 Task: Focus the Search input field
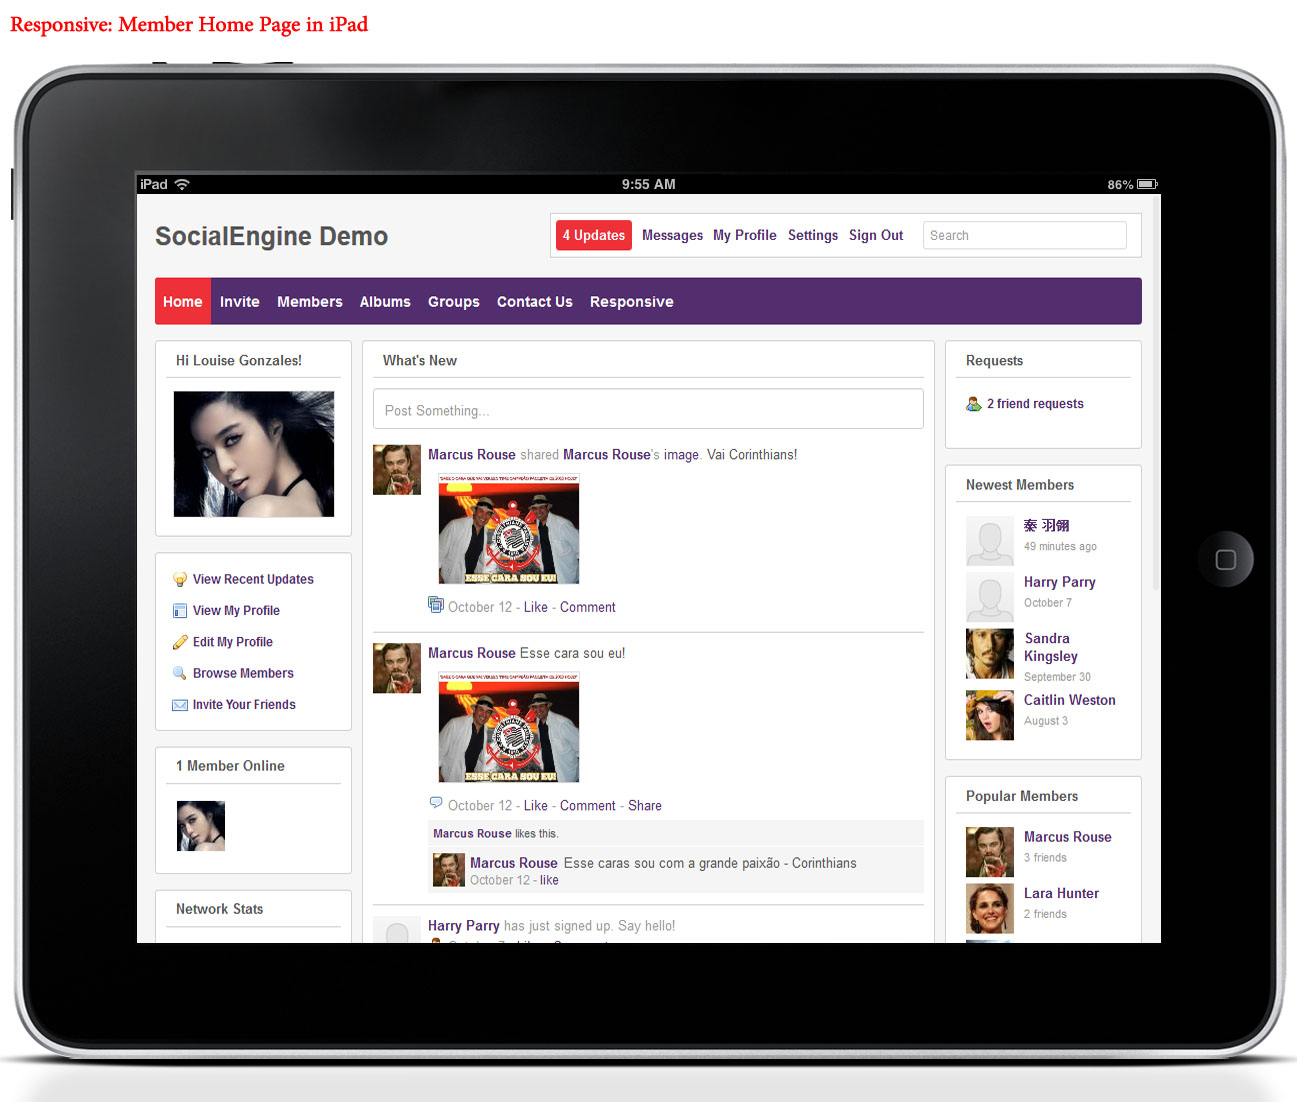(x=1024, y=236)
